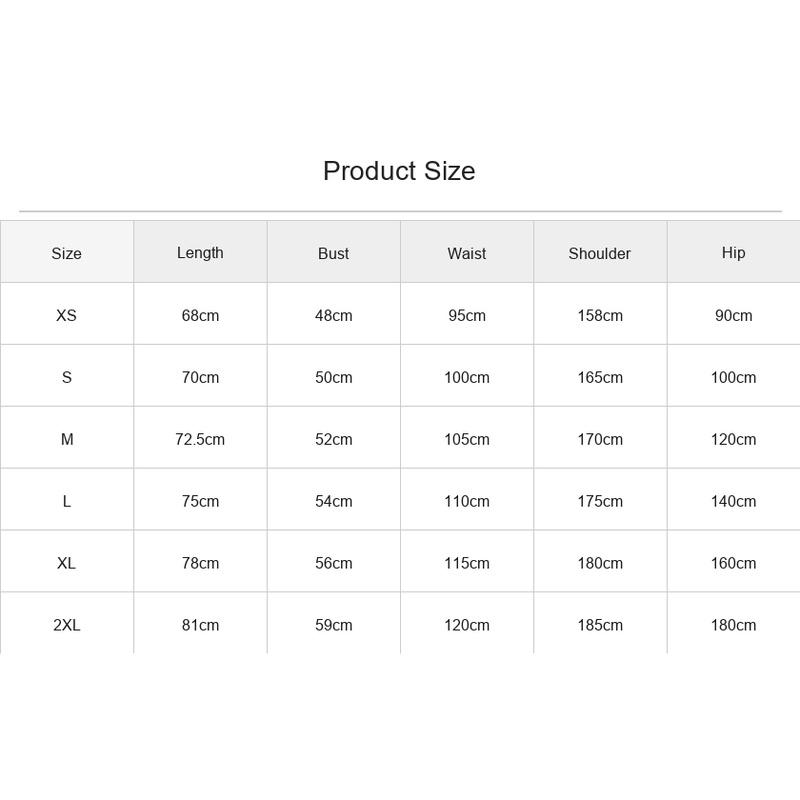Click the XL size row label
800x800 pixels.
pyautogui.click(x=66, y=563)
